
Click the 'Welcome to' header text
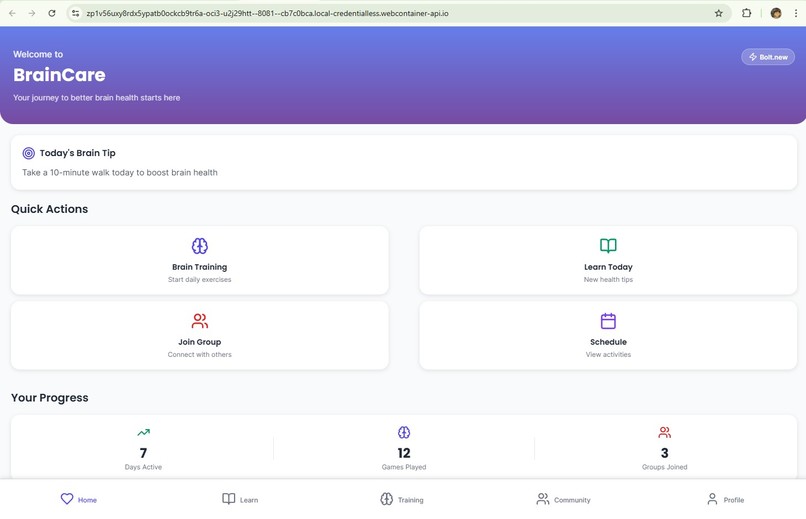38,54
